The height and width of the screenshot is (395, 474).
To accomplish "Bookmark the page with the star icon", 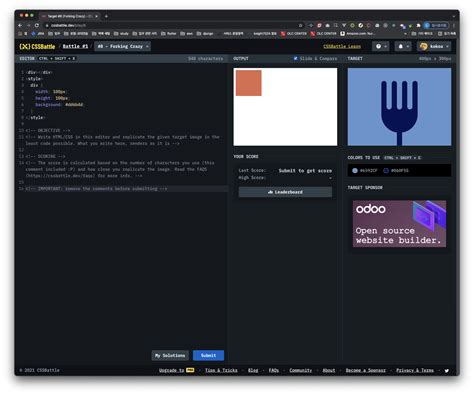I will point(300,25).
